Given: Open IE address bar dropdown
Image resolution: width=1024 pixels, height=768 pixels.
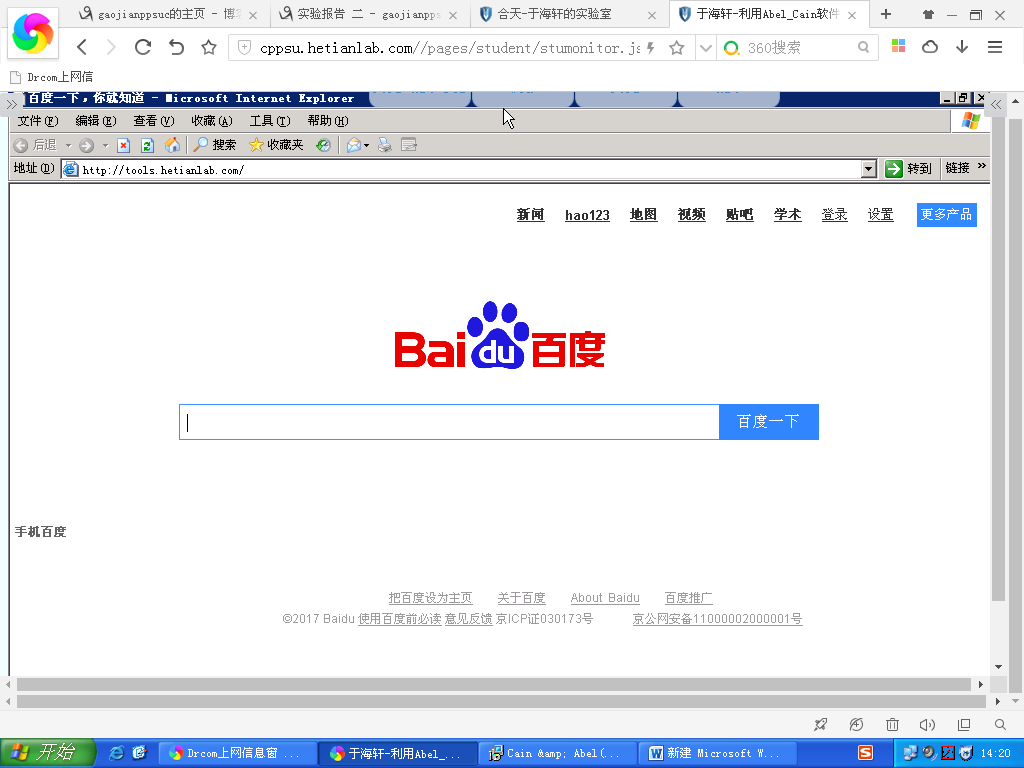Looking at the screenshot, I should 869,169.
